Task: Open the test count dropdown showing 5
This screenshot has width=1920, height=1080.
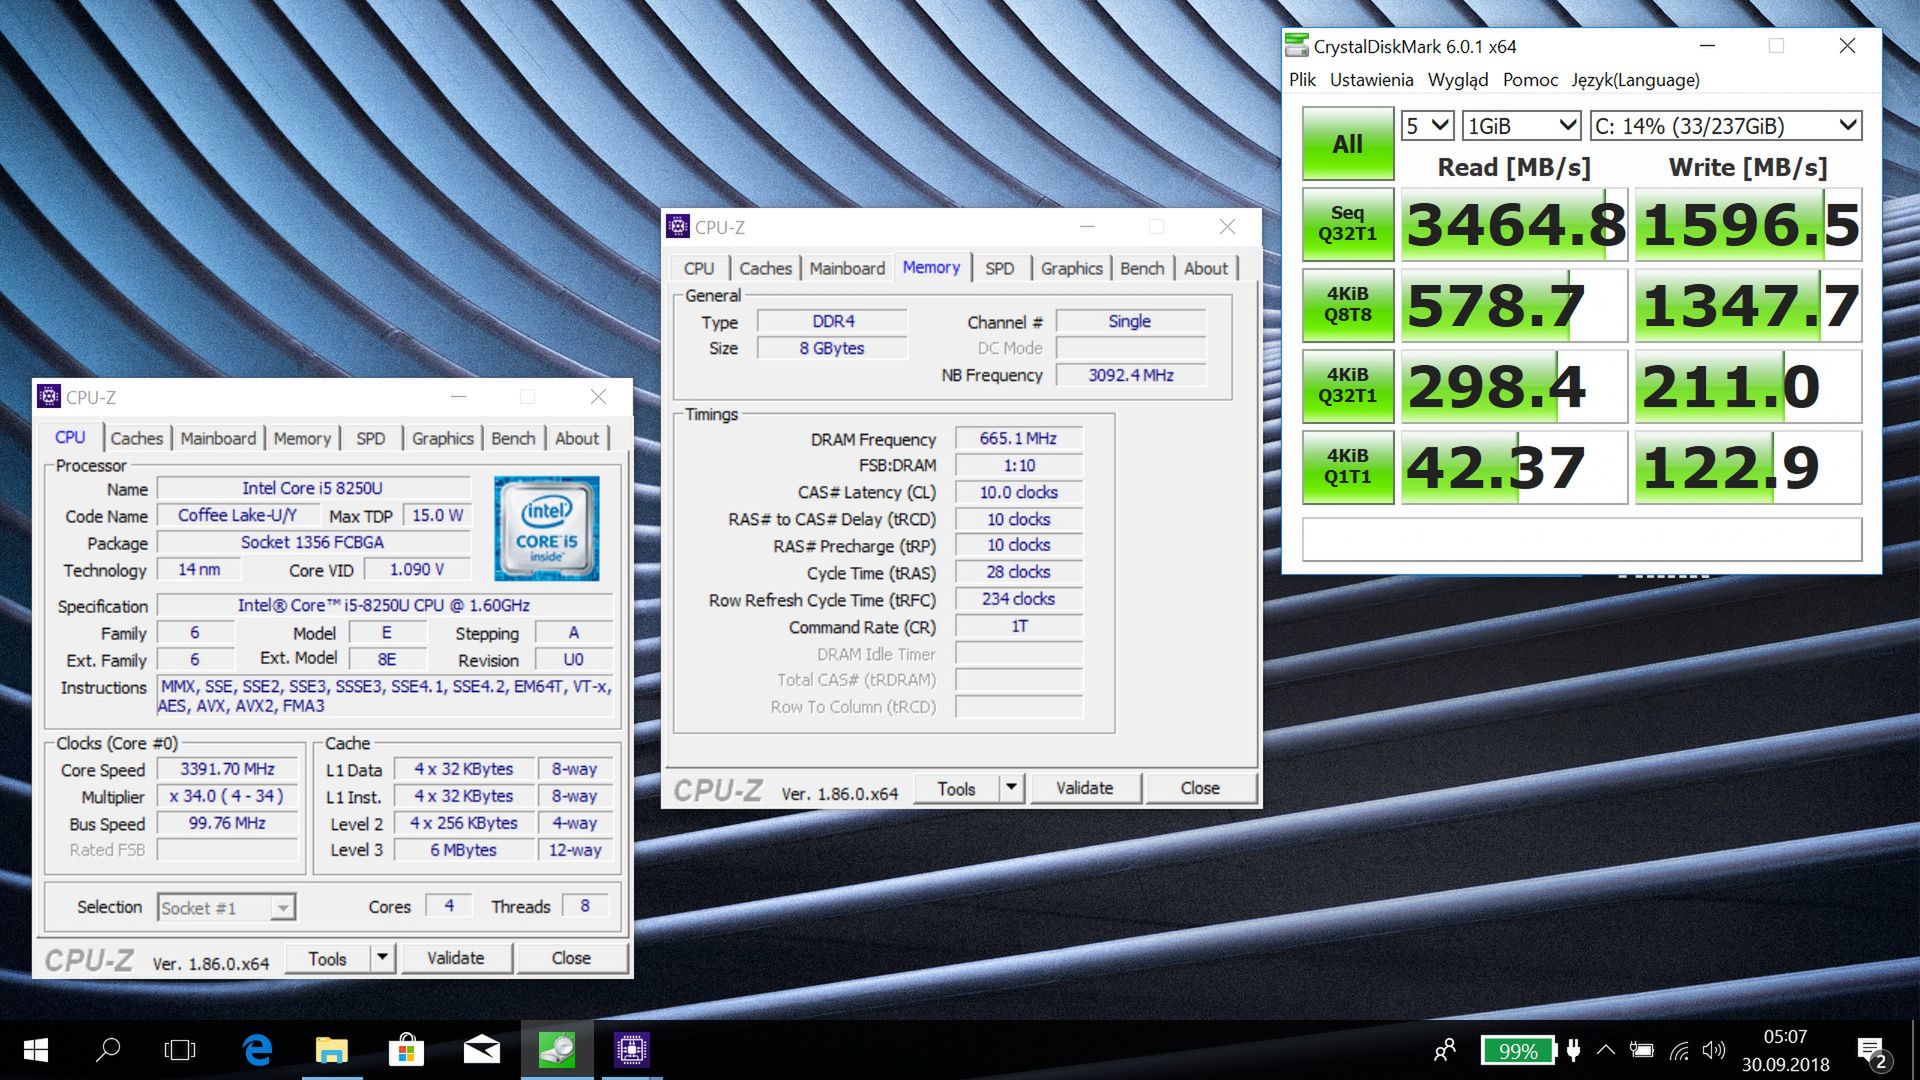Action: [x=1427, y=126]
